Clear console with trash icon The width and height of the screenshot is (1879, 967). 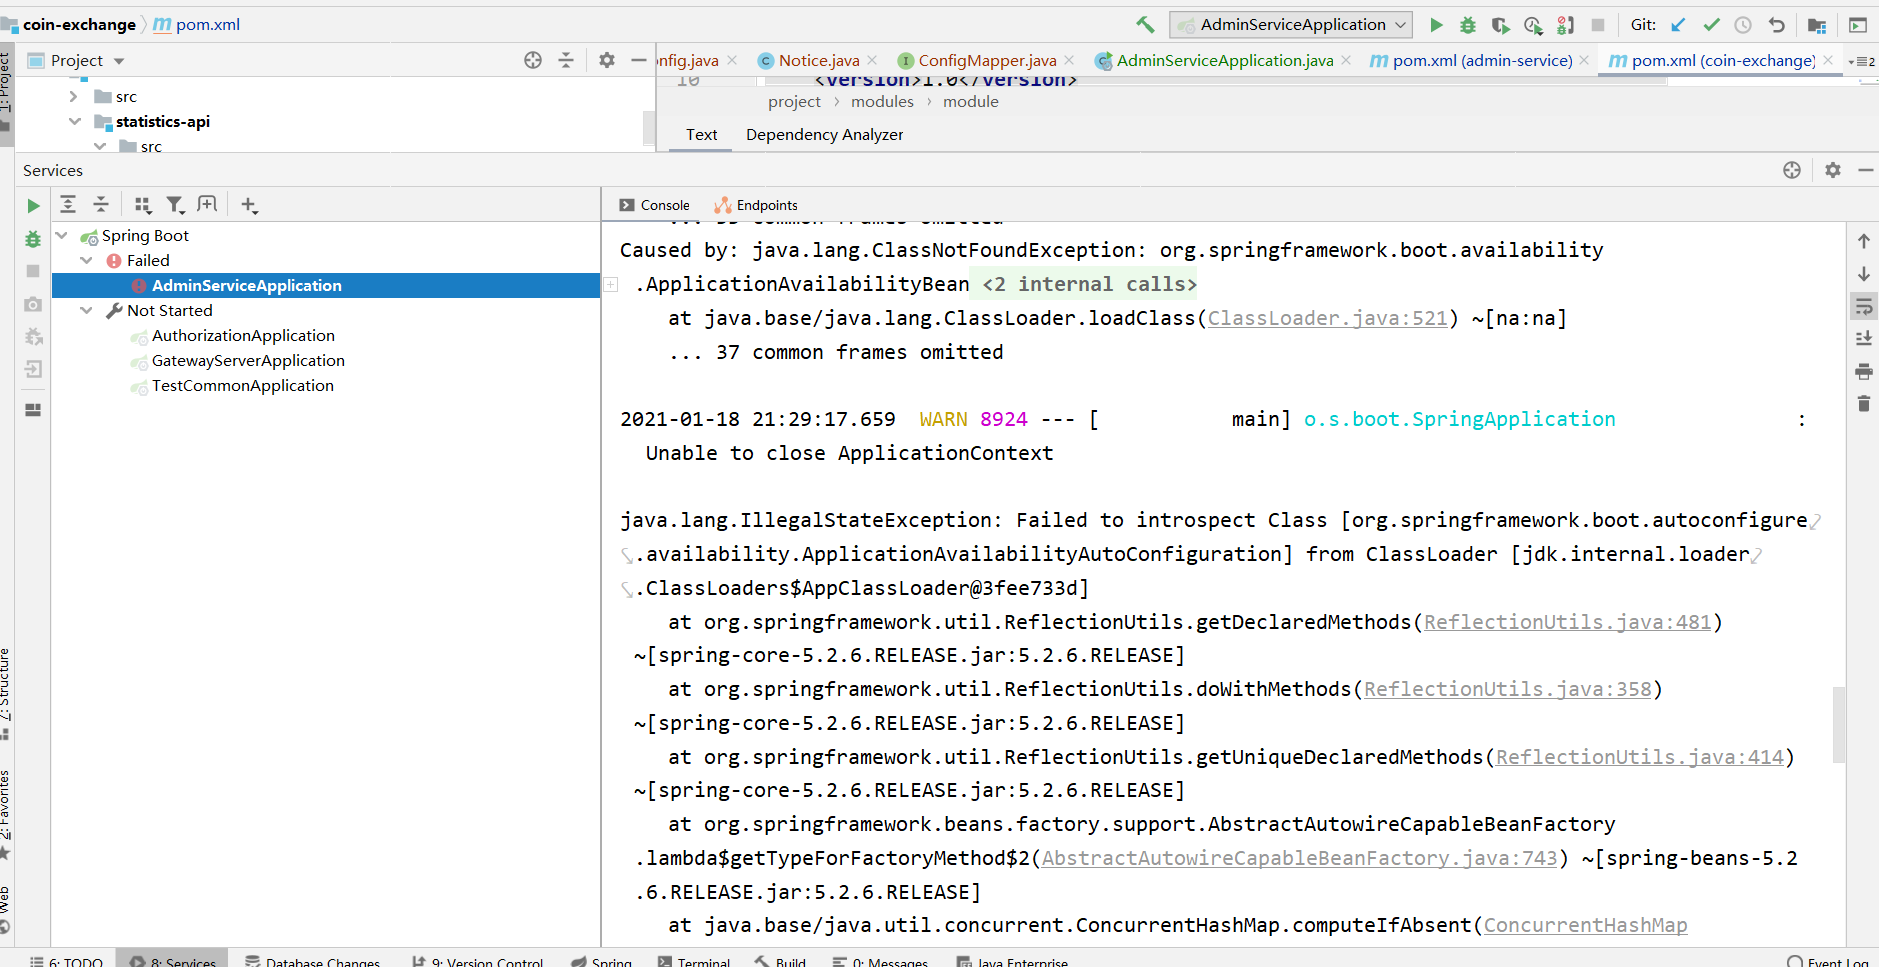1864,403
